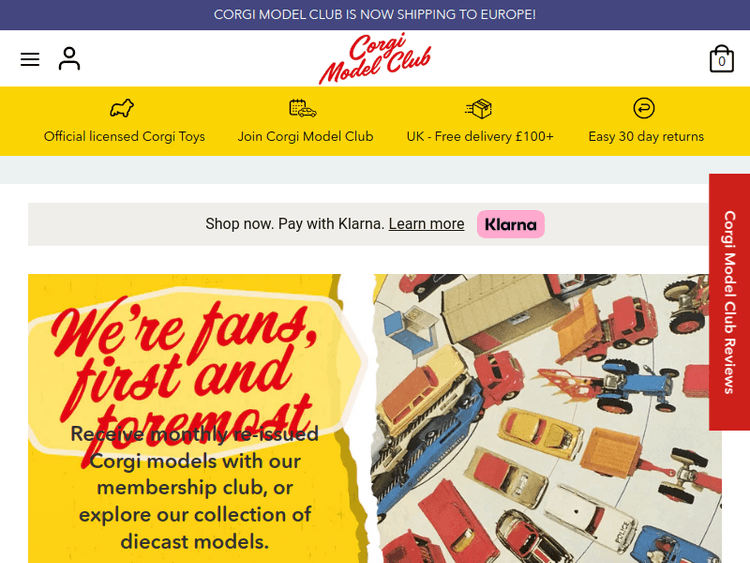Click the shipping to Europe announcement bar
The image size is (750, 563).
[x=375, y=15]
